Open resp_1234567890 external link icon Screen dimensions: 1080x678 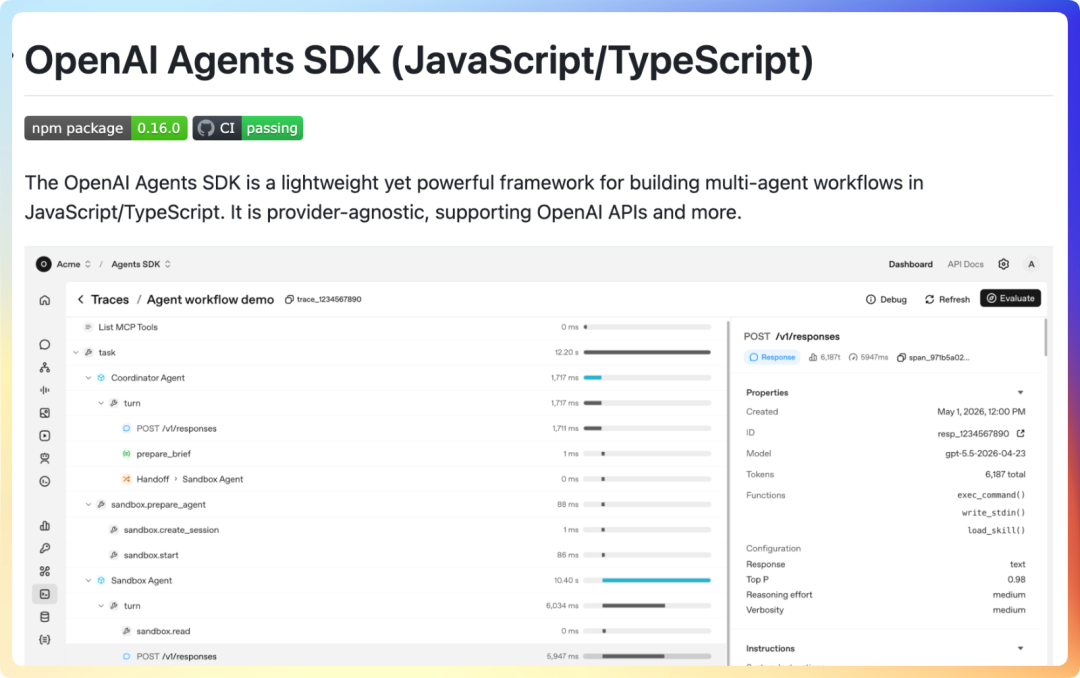(1021, 433)
